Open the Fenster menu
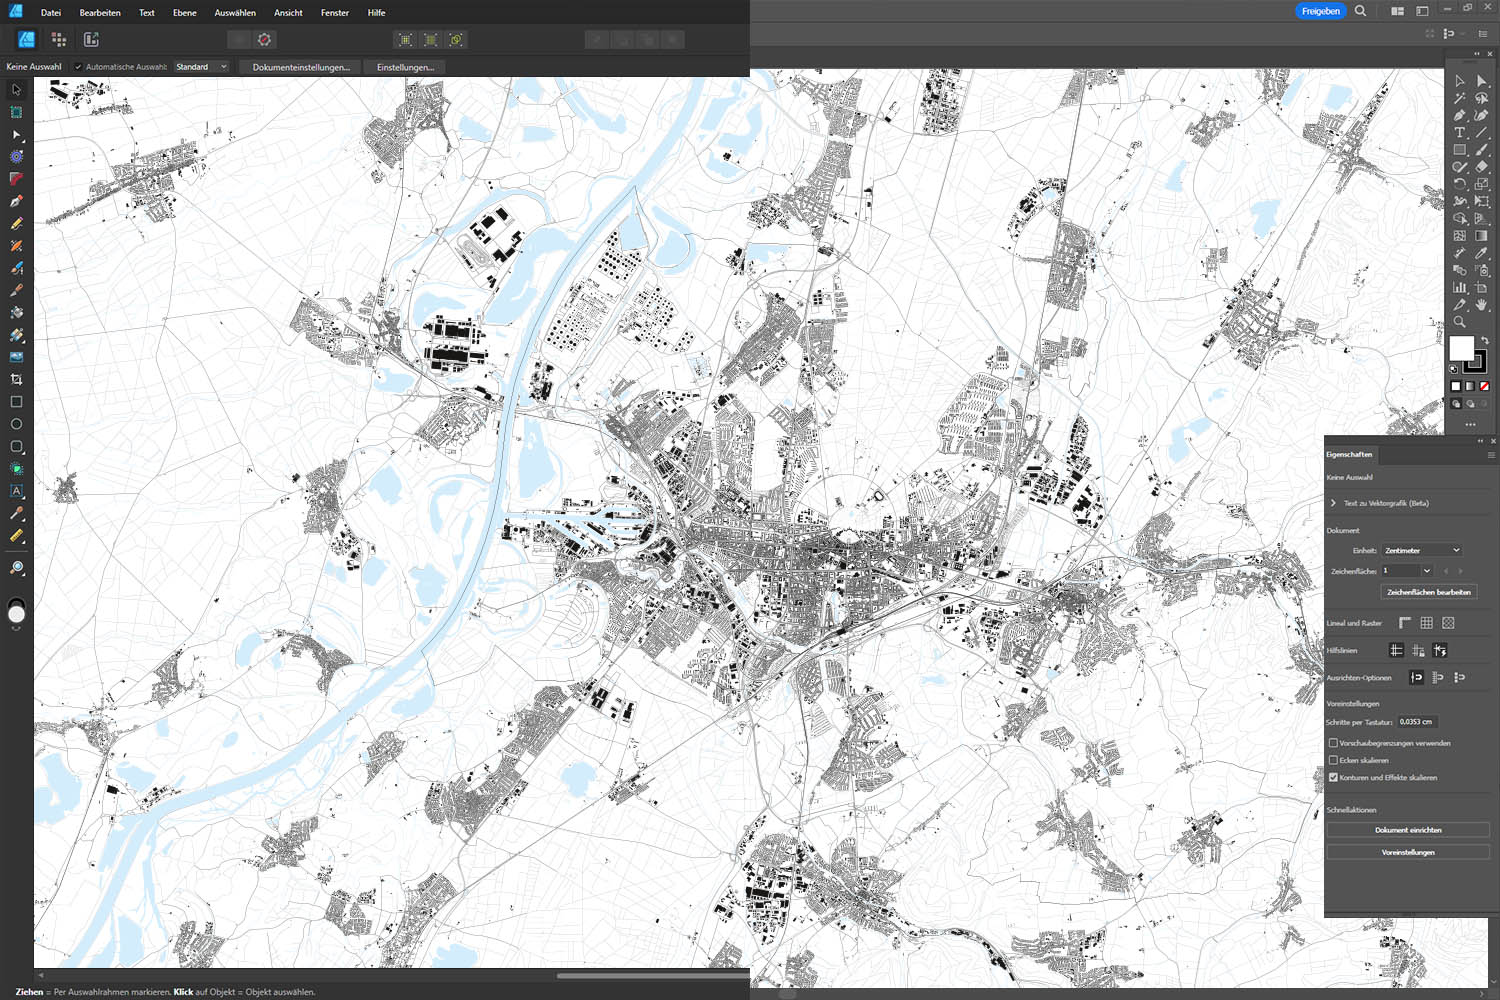The image size is (1500, 1000). coord(335,12)
